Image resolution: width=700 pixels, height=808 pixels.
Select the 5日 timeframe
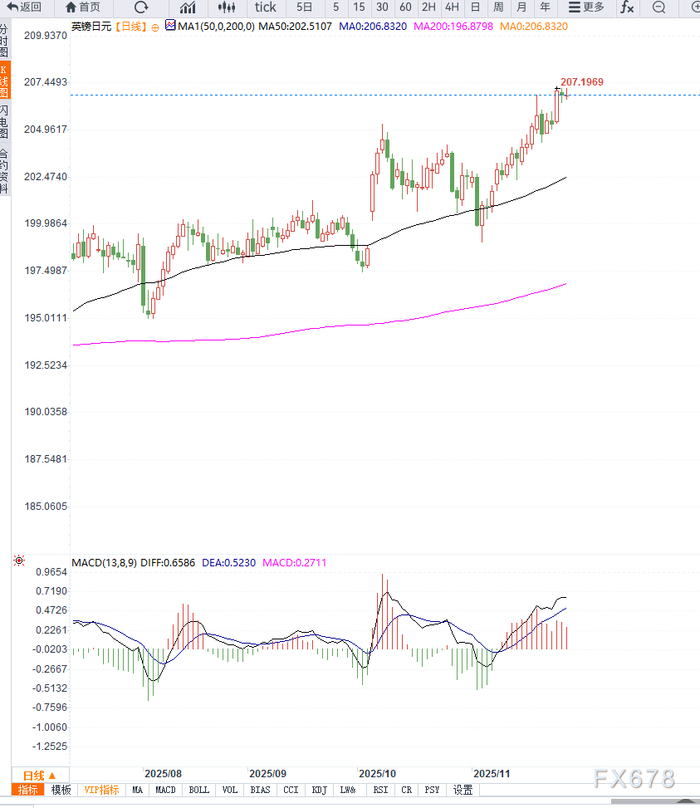click(x=304, y=7)
